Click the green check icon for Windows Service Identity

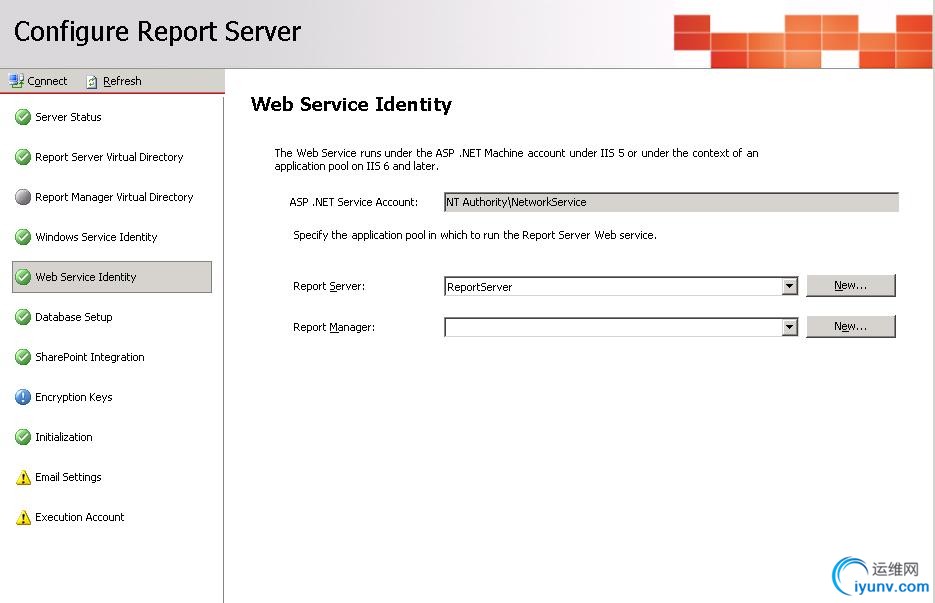[23, 237]
